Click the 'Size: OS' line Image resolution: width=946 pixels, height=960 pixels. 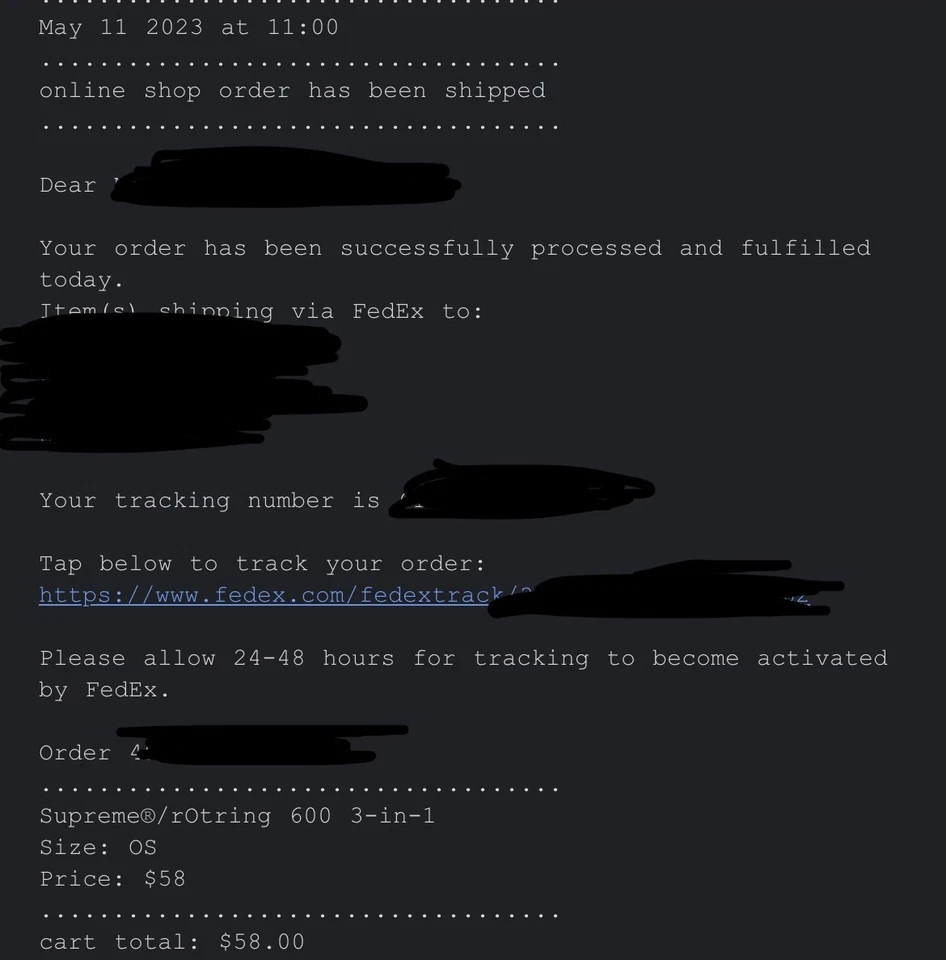(98, 848)
